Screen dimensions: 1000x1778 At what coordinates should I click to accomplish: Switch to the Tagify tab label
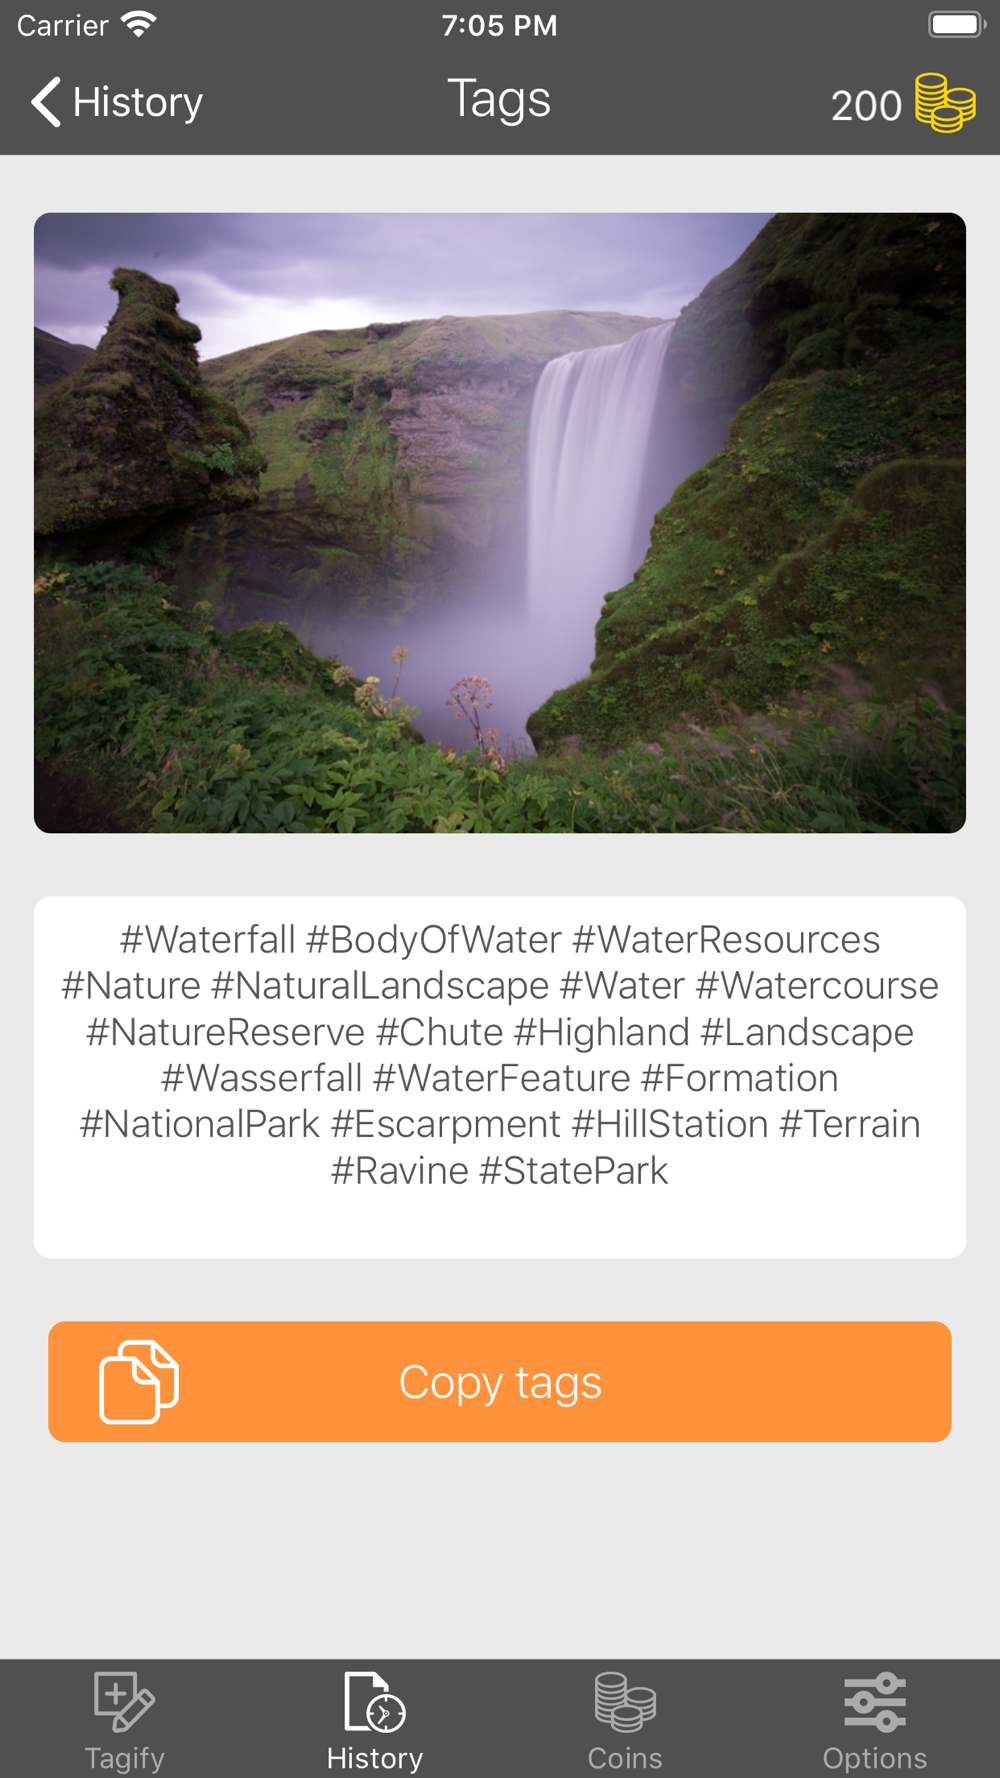(124, 1758)
